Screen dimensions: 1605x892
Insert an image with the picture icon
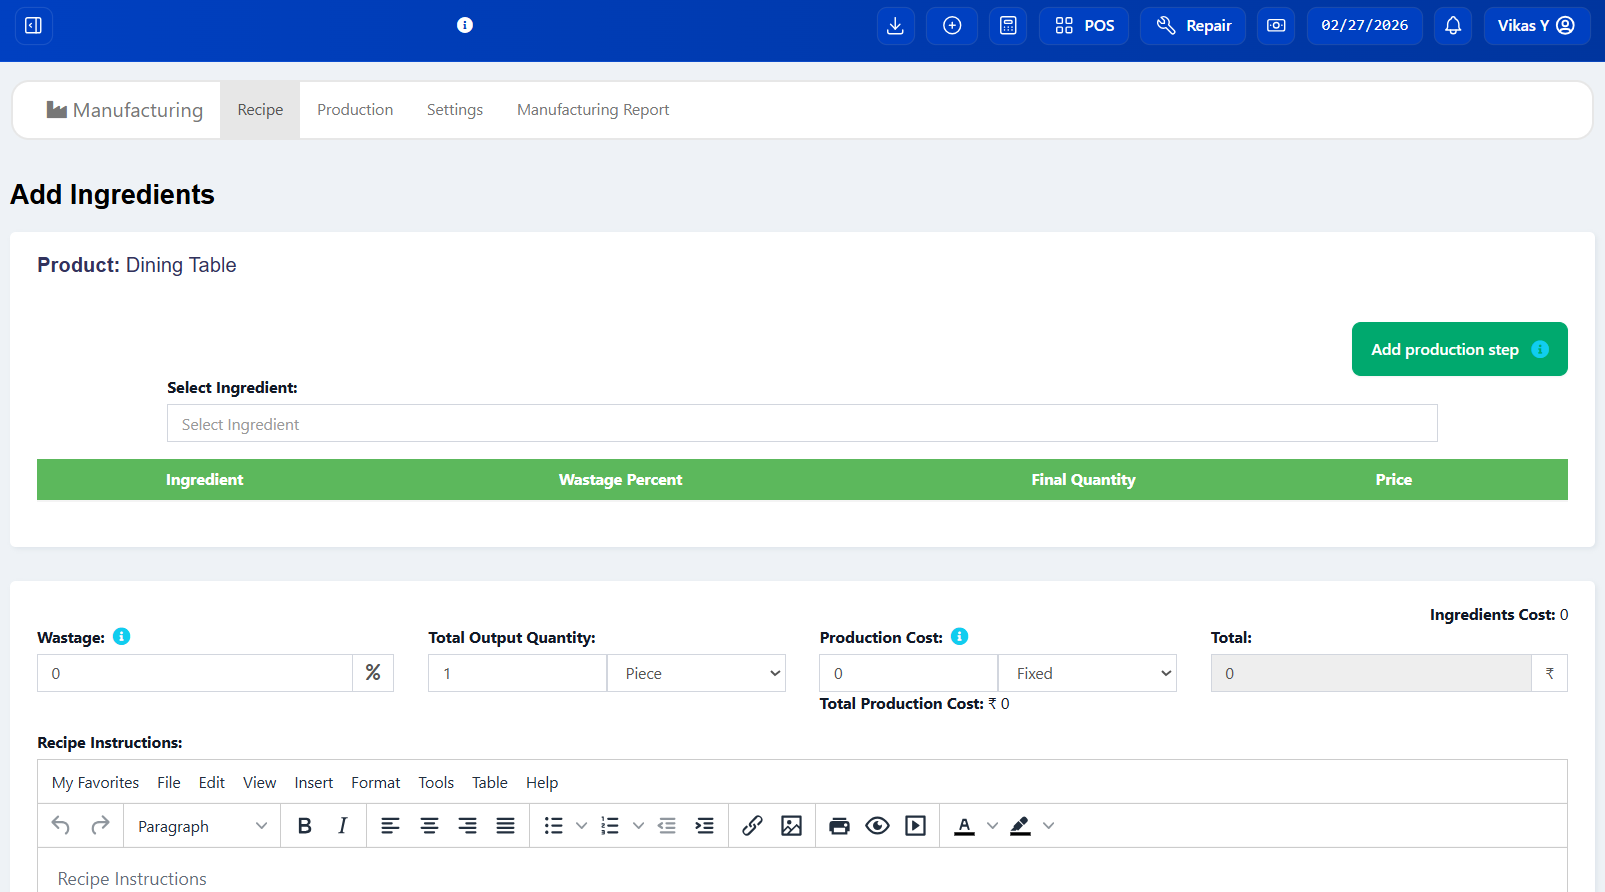tap(792, 825)
